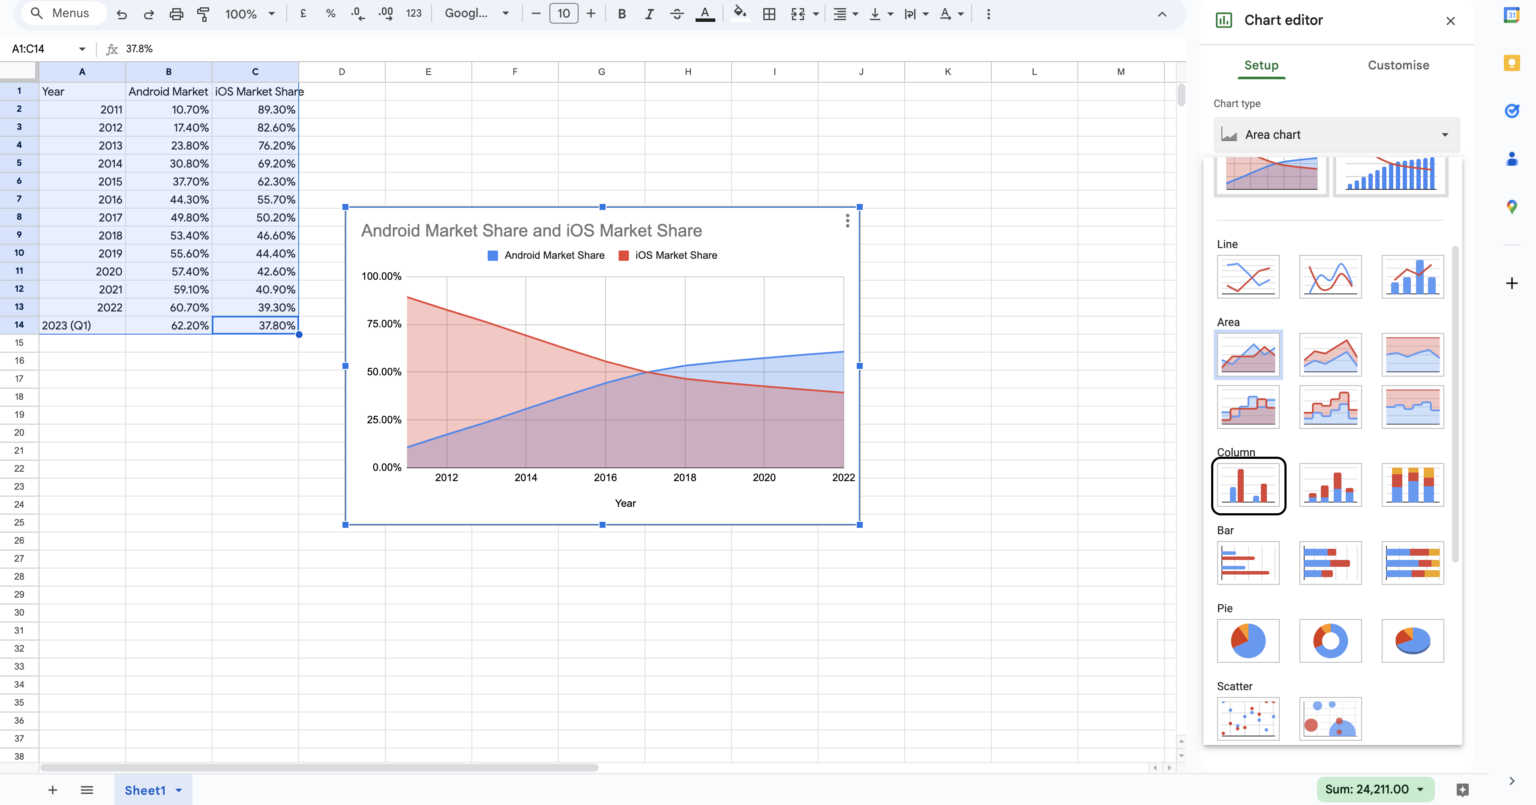Screen dimensions: 1536x805
Task: Open the print dialog
Action: [176, 13]
